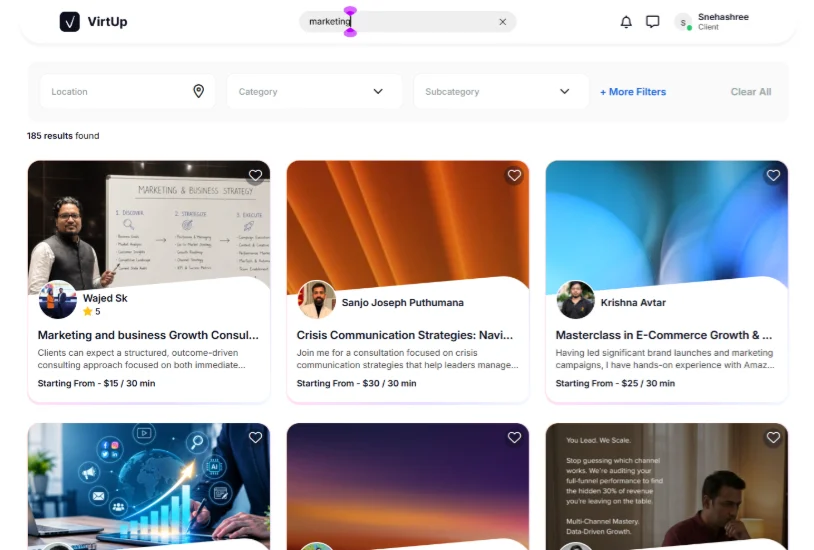
Task: Click the purple sunset gradient cover image
Action: [x=408, y=486]
